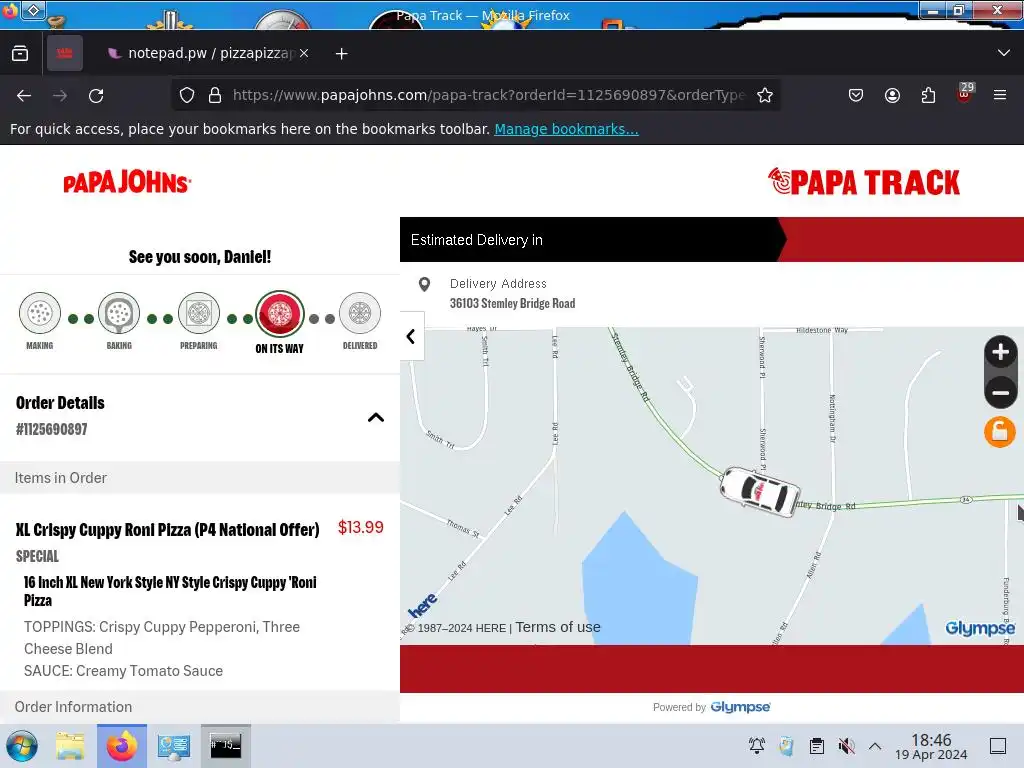Click the address bar URL field
The image size is (1024, 768).
point(488,95)
